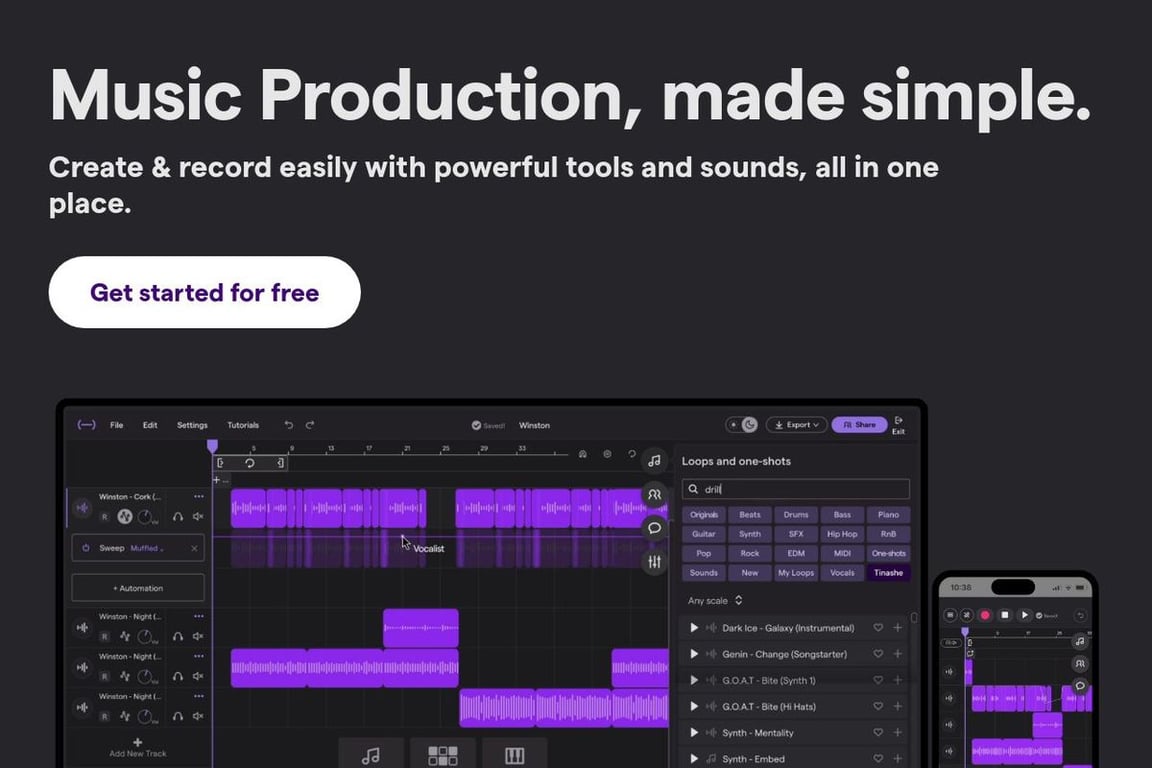The width and height of the screenshot is (1152, 768).
Task: Arm record R on Winston - Cork track
Action: tap(104, 517)
